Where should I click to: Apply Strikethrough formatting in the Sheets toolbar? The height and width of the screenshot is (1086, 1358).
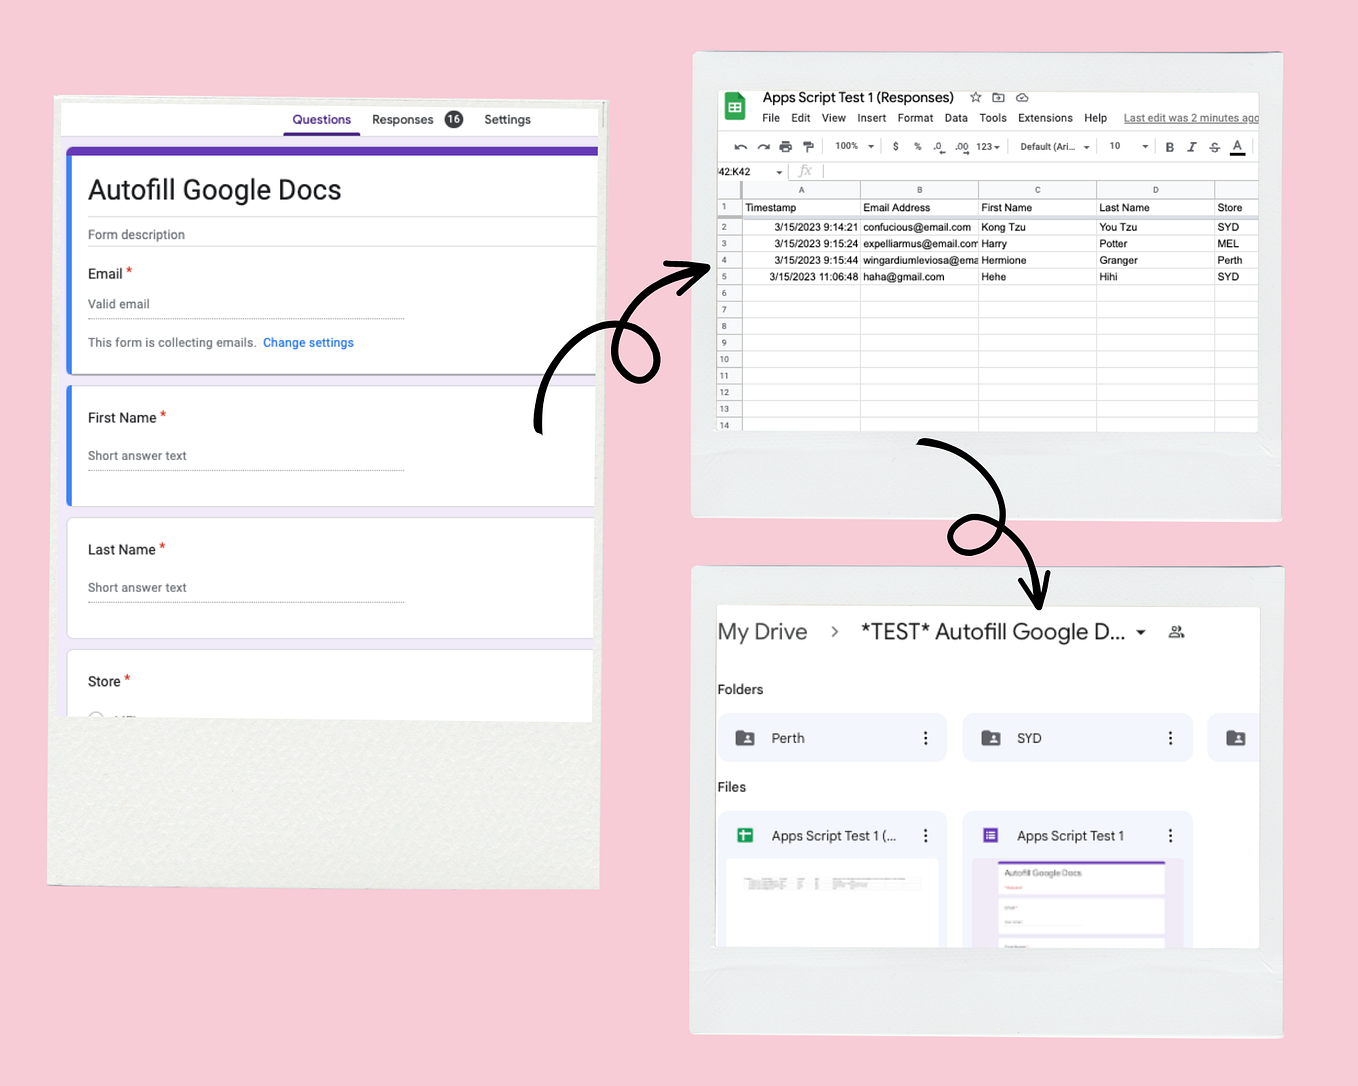[1214, 147]
